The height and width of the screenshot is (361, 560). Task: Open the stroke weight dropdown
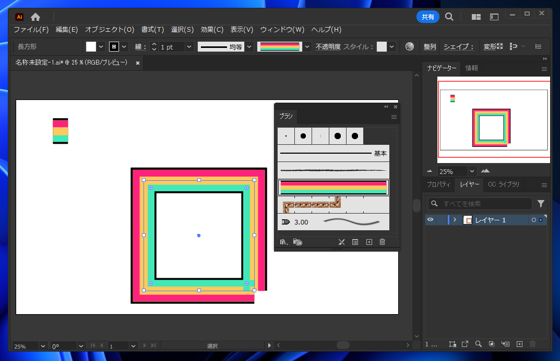click(x=189, y=47)
